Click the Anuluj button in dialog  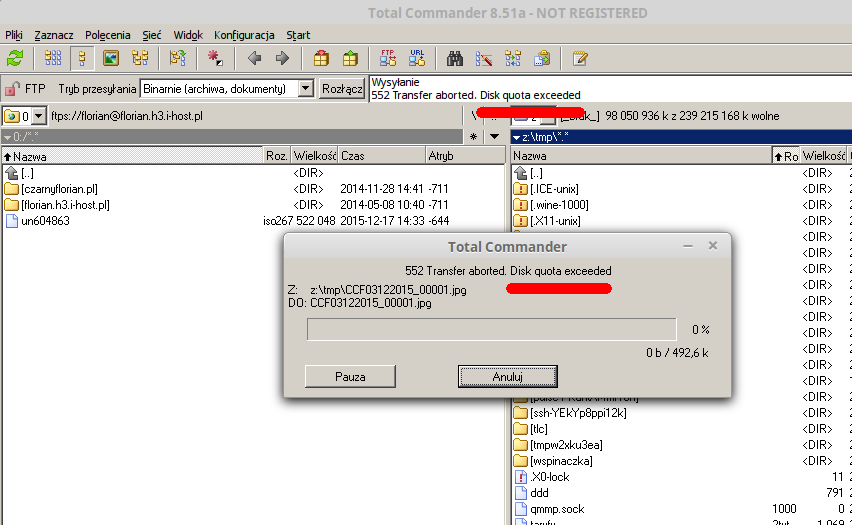508,377
